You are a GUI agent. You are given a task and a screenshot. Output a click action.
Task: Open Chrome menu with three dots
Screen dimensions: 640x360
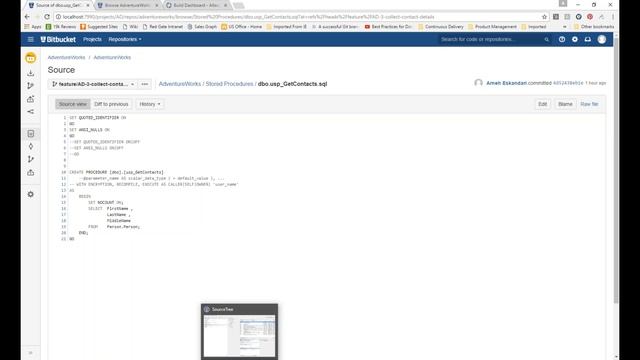(613, 17)
